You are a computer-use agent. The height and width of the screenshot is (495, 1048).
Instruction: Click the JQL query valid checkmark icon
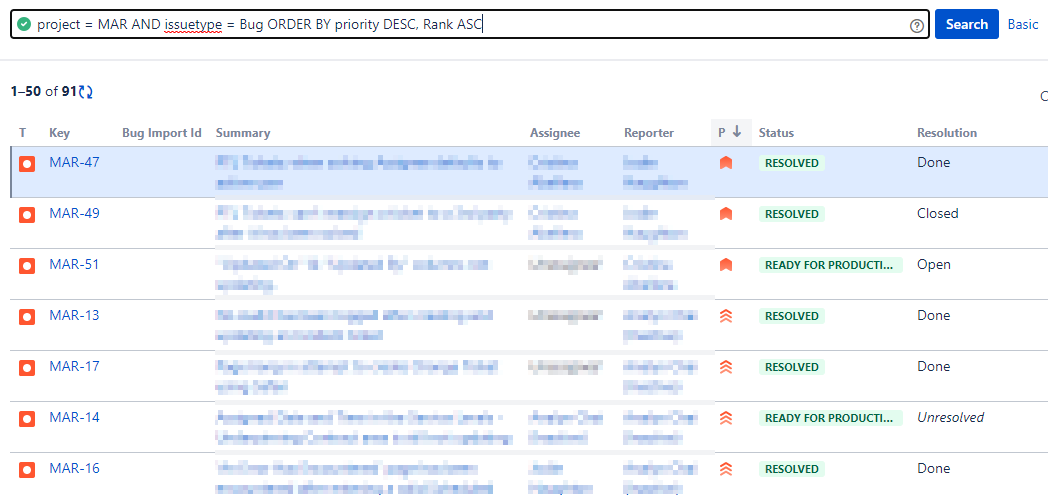point(25,25)
